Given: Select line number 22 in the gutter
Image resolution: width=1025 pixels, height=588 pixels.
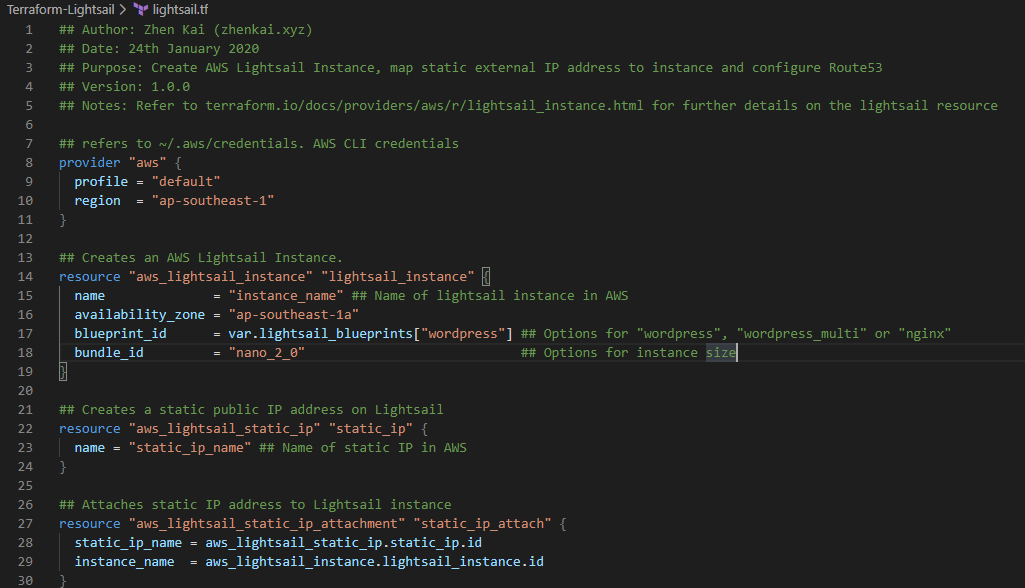Looking at the screenshot, I should (x=26, y=428).
